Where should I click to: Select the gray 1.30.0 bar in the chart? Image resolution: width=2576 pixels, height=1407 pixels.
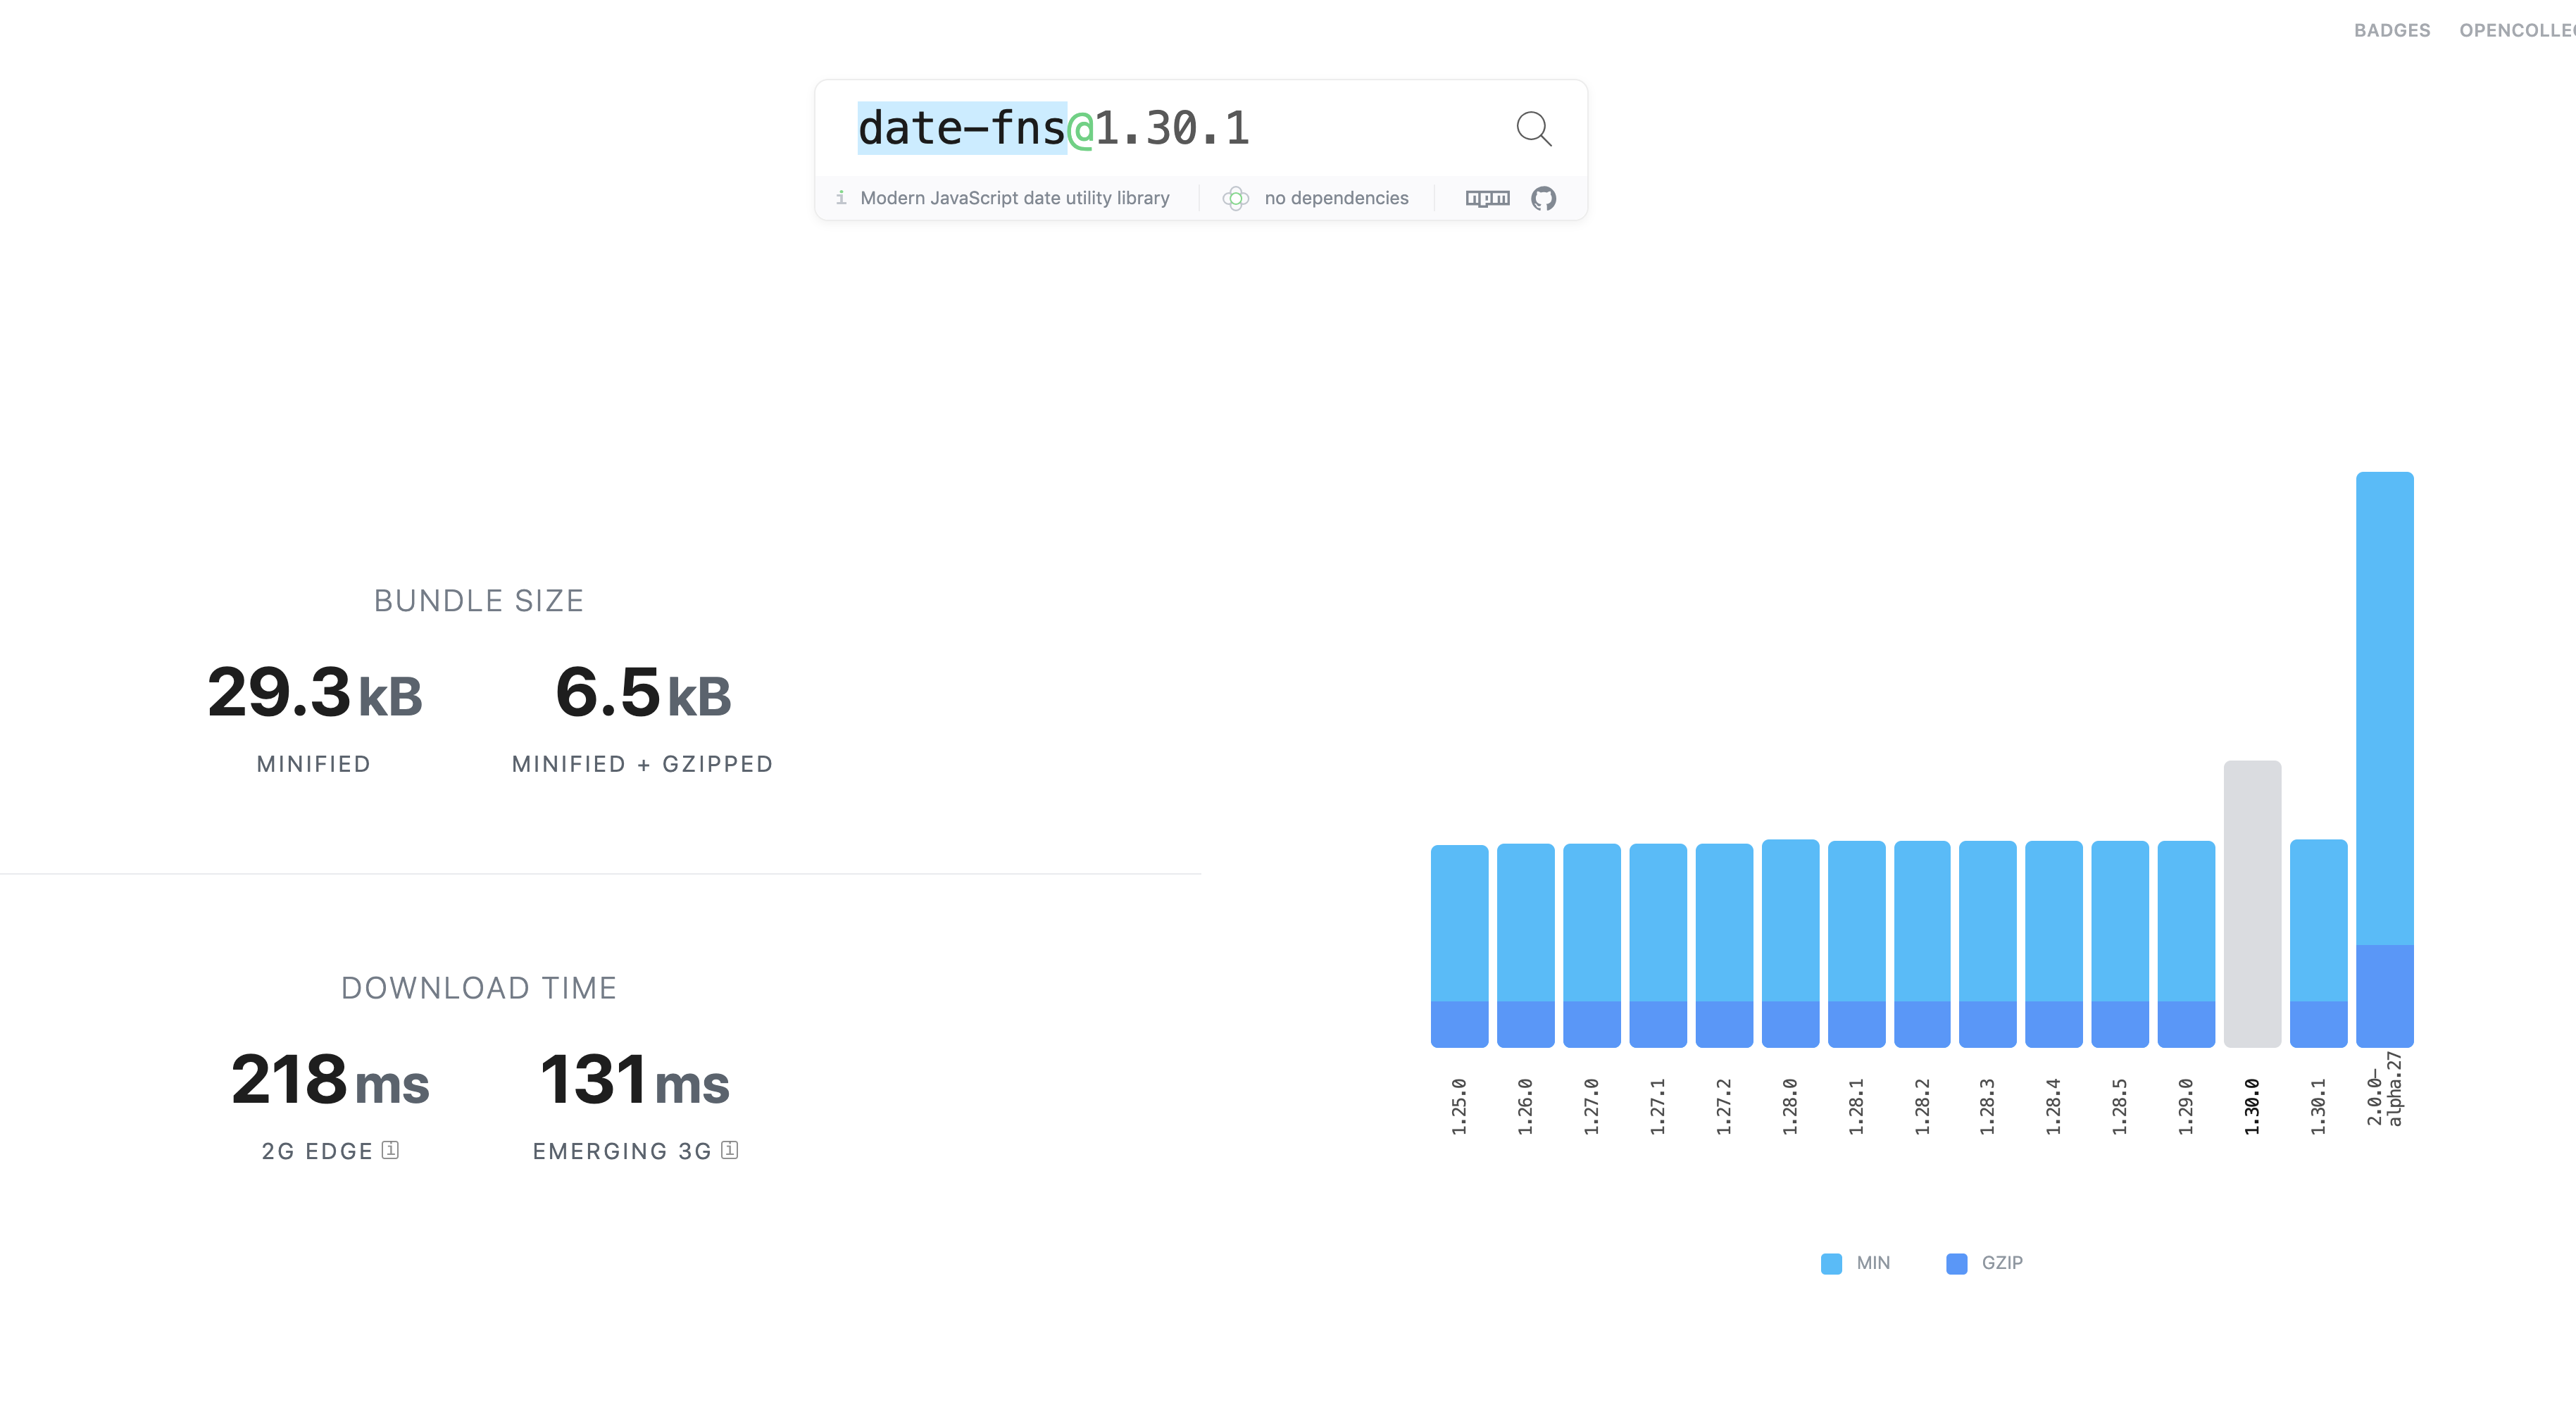(x=2253, y=900)
